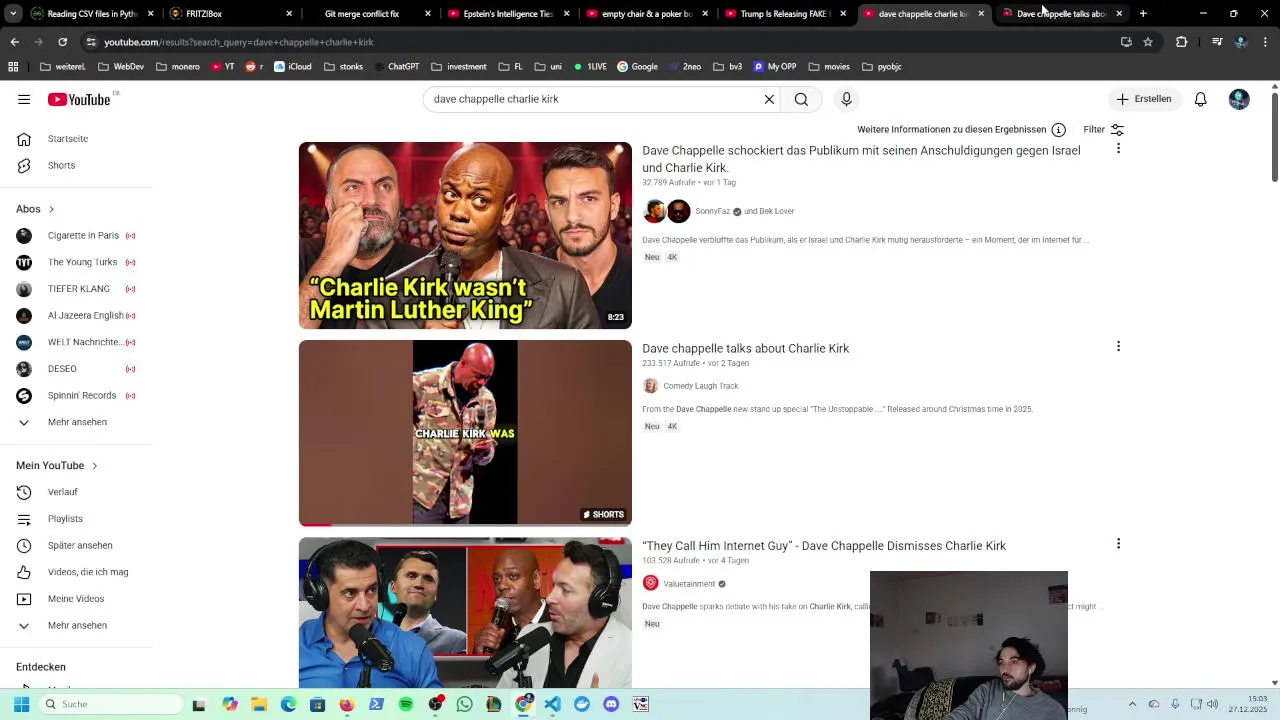Expand Mein YouTube section chevron

point(95,466)
